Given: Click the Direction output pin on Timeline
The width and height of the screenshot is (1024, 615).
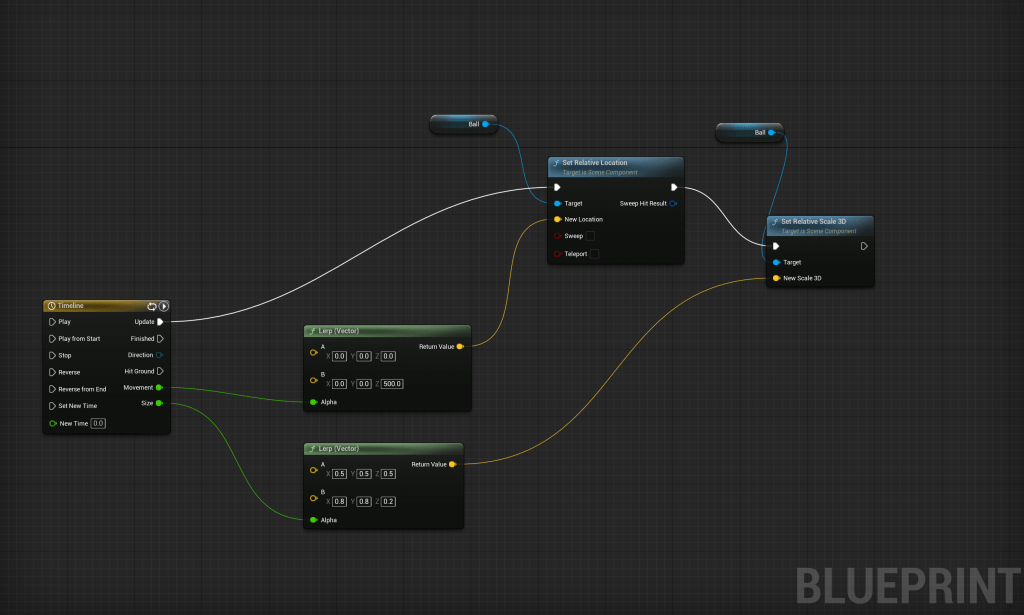Looking at the screenshot, I should pos(160,355).
